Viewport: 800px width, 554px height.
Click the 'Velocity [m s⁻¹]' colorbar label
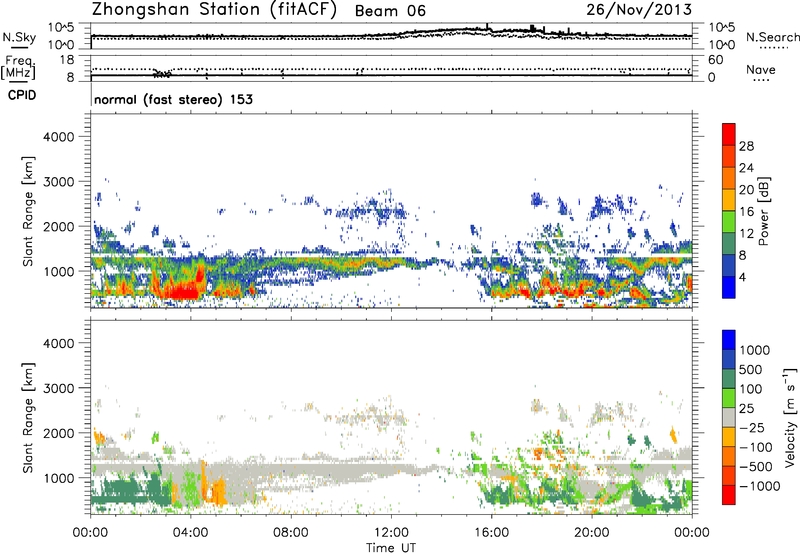coord(790,417)
